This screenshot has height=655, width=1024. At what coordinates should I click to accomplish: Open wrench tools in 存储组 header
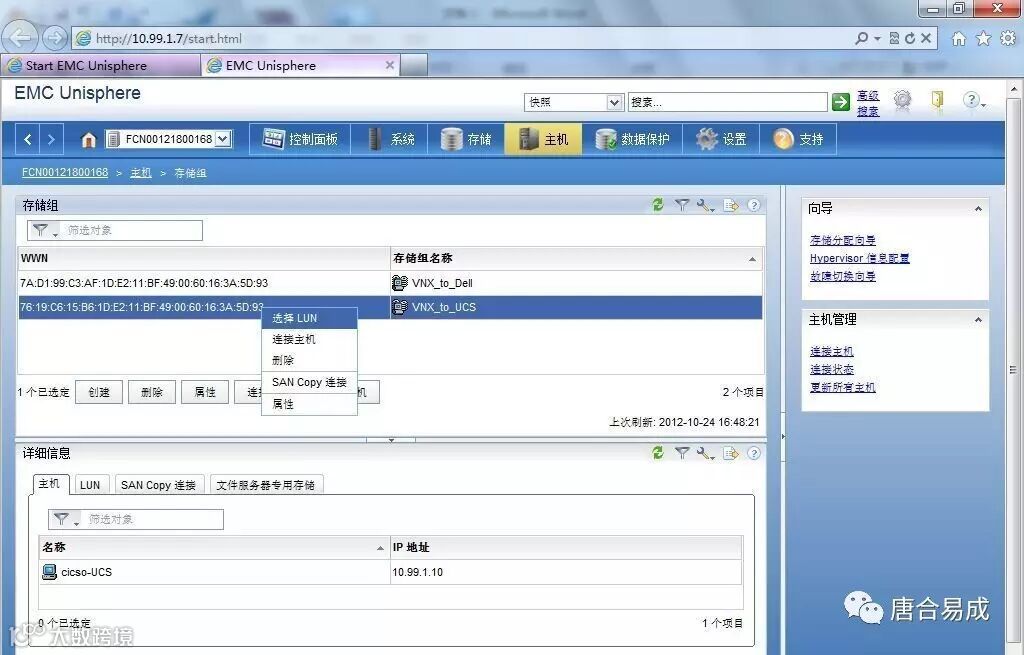point(705,205)
